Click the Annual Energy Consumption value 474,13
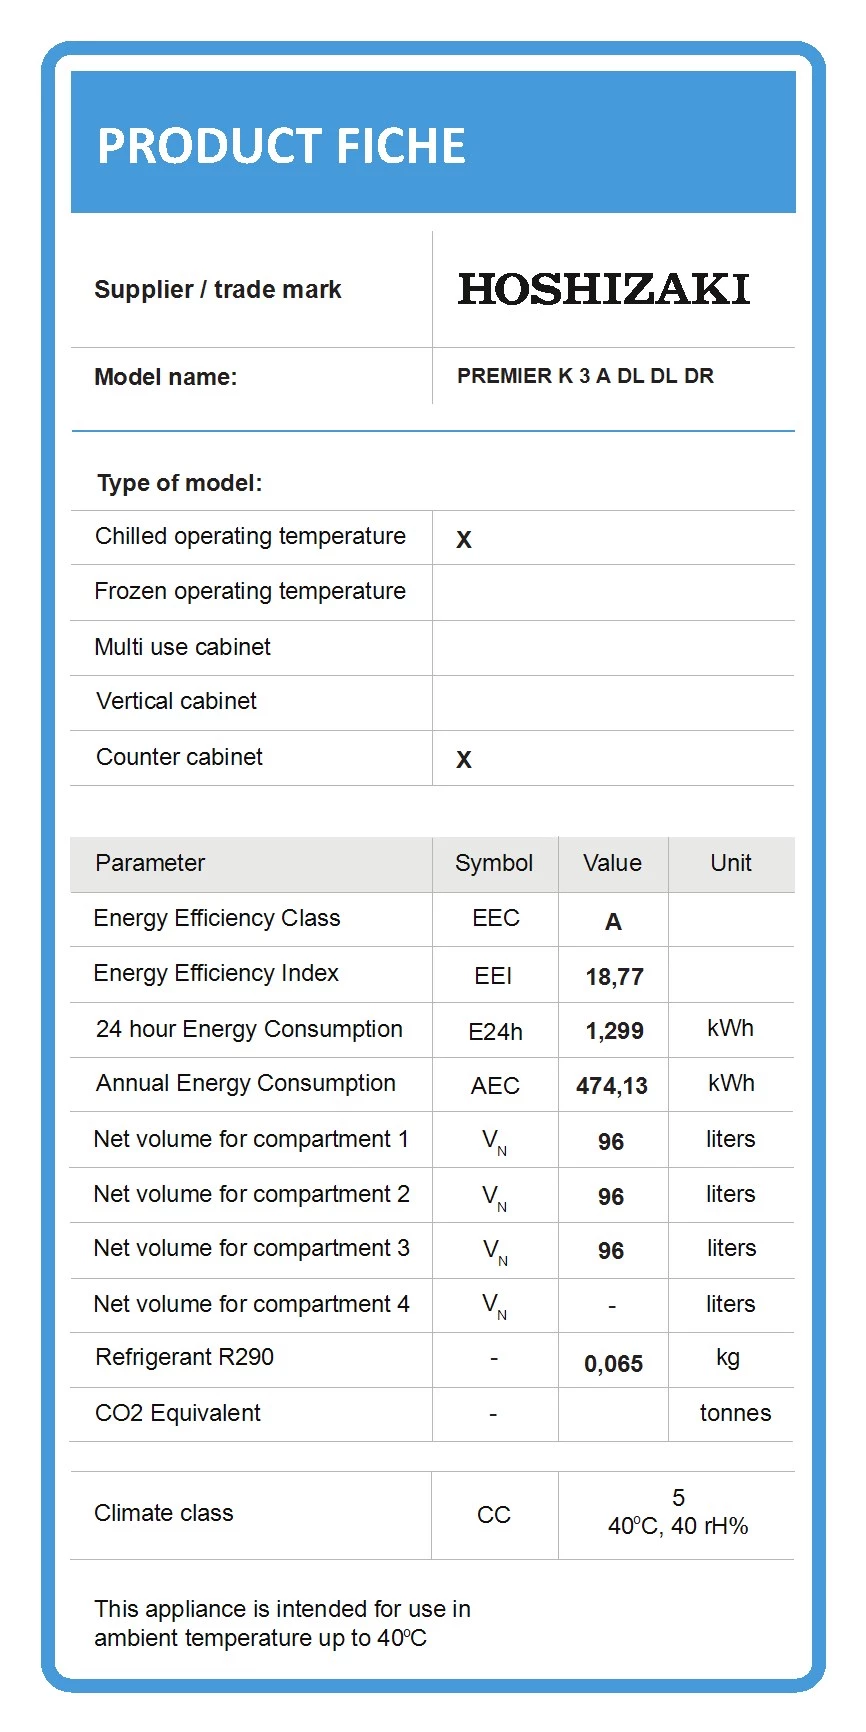 point(612,1086)
